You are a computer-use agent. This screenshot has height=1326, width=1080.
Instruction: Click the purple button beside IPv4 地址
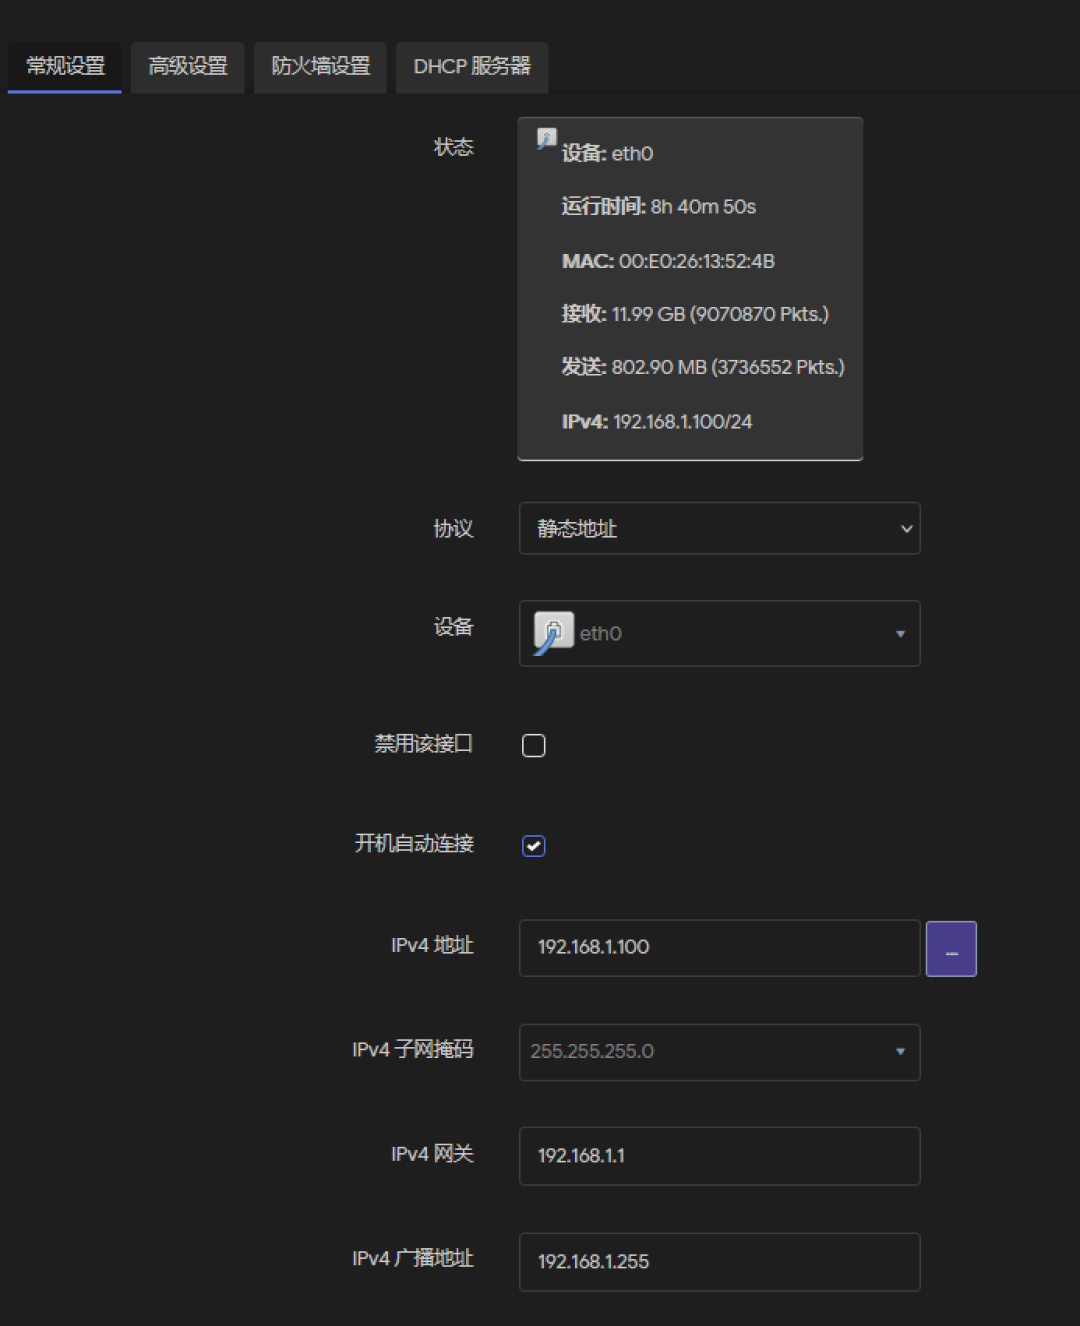pos(951,949)
